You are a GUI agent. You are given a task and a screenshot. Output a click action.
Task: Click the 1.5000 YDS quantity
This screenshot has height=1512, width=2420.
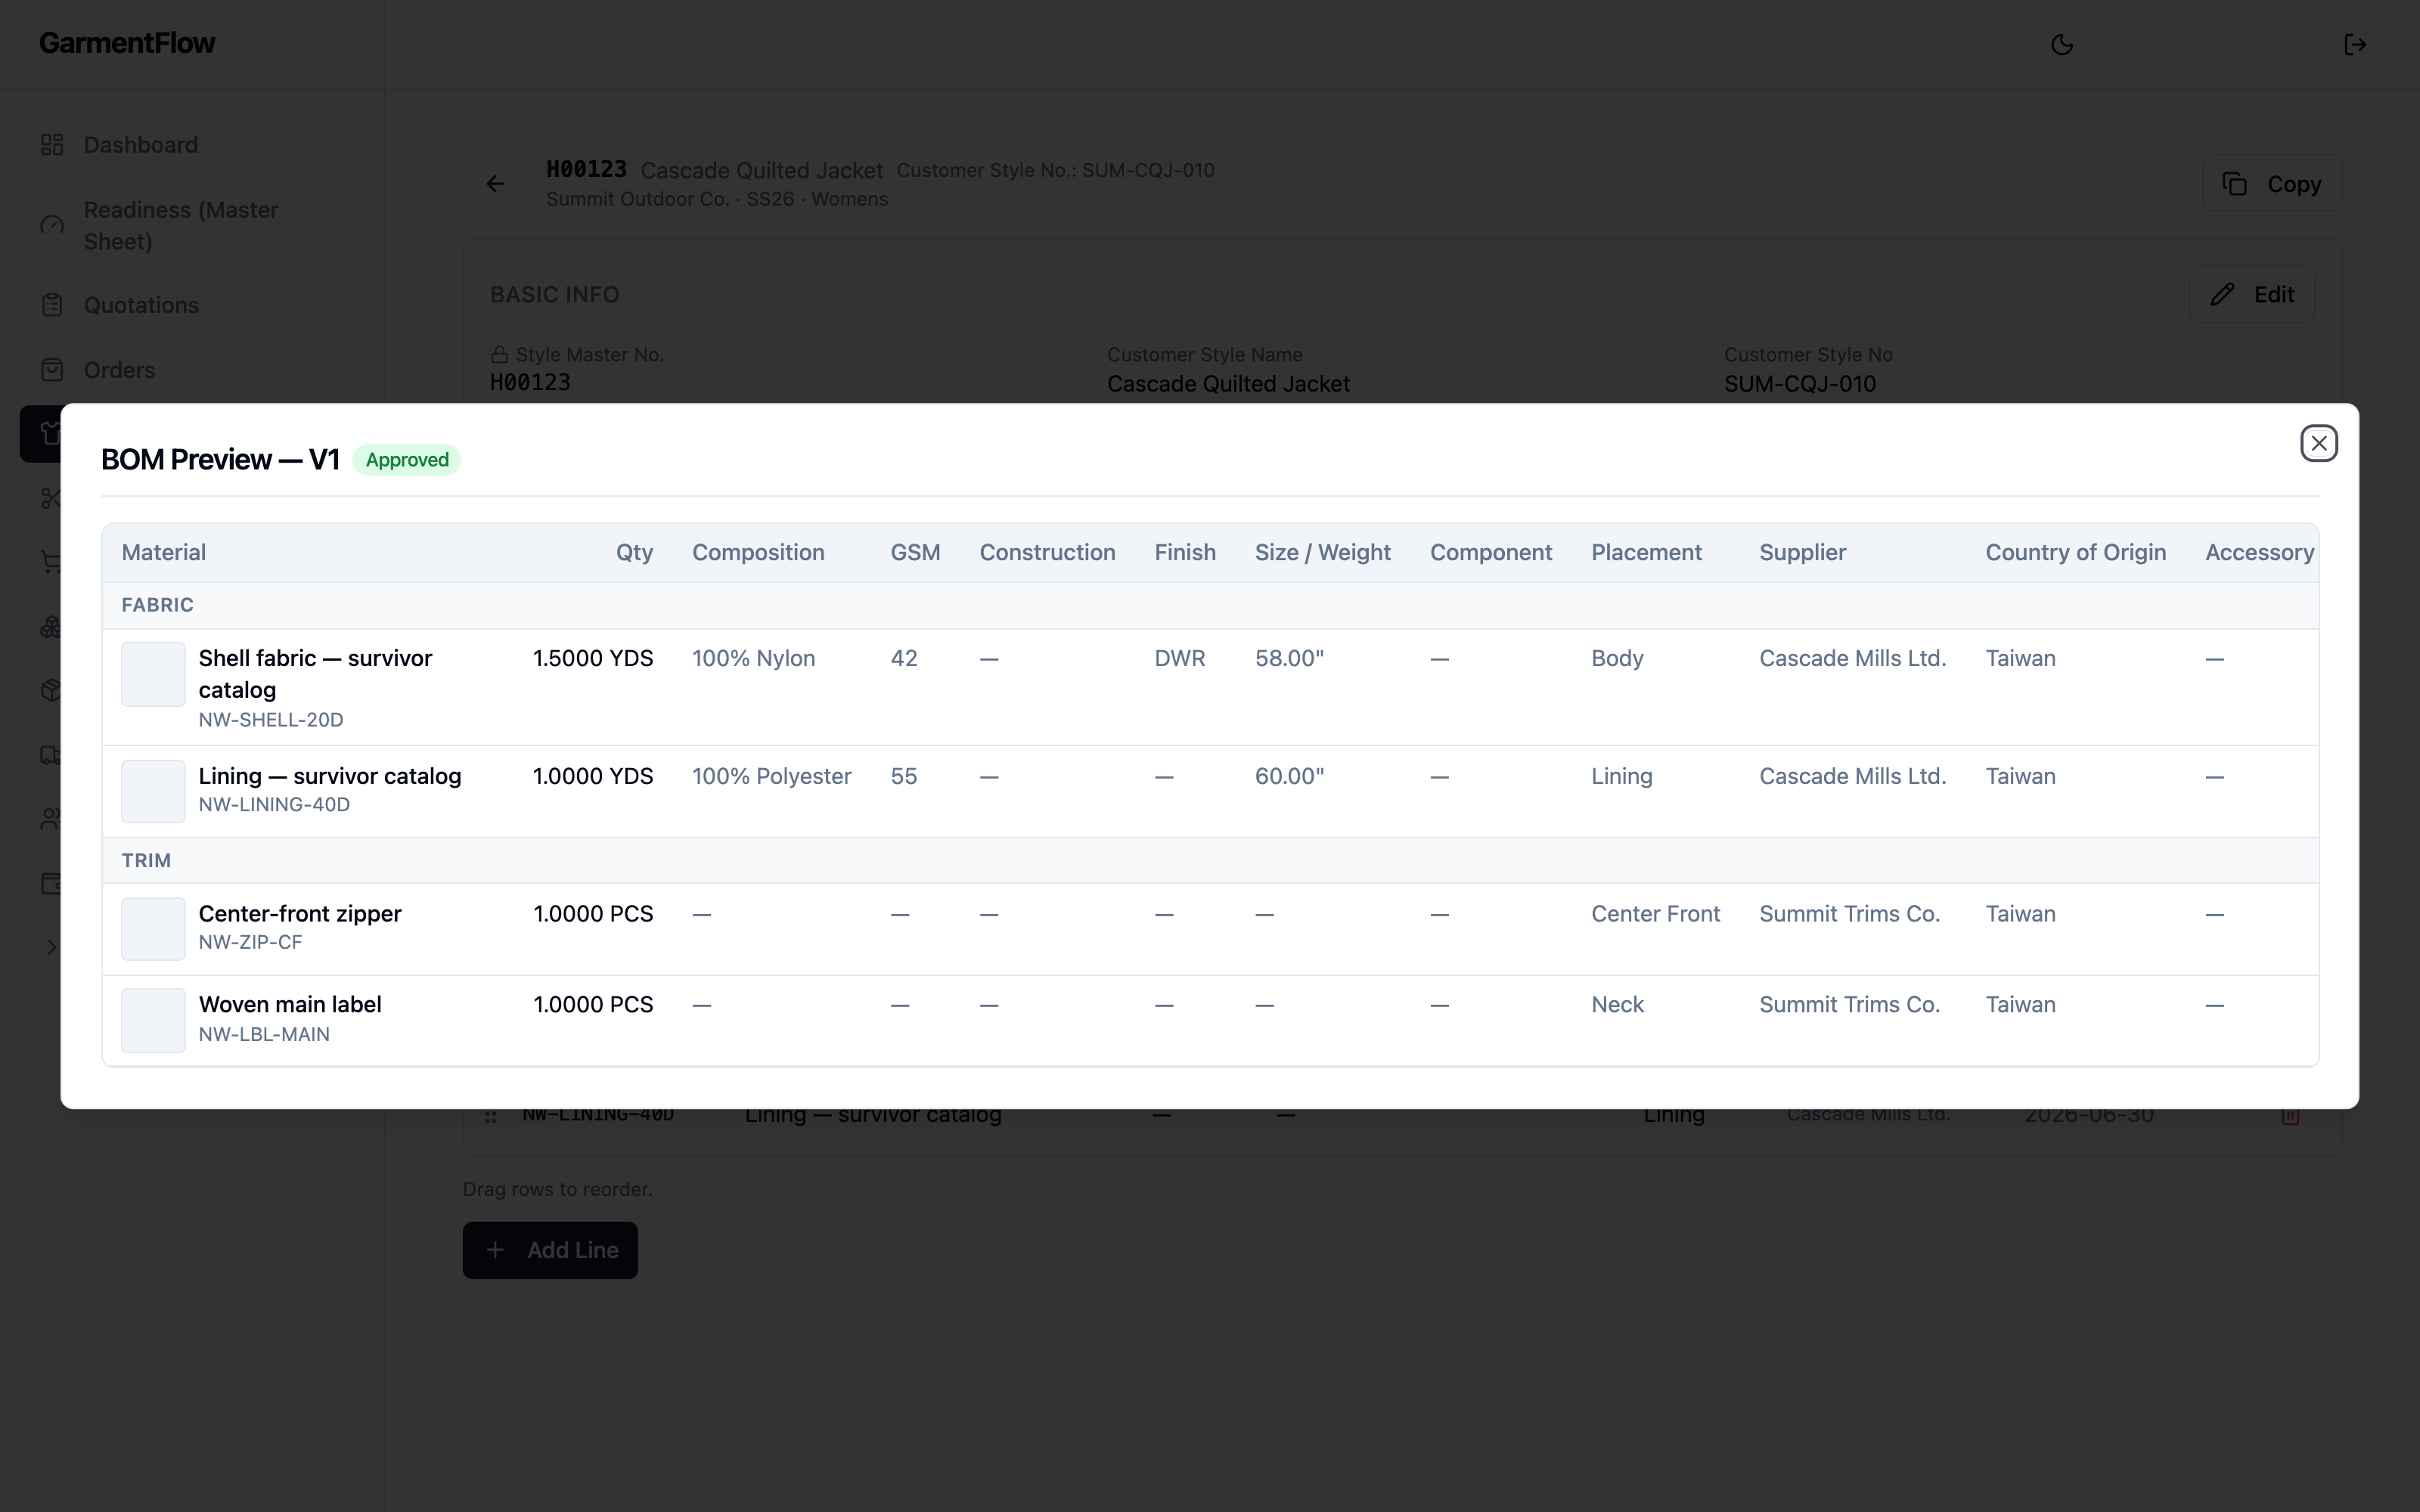click(593, 659)
